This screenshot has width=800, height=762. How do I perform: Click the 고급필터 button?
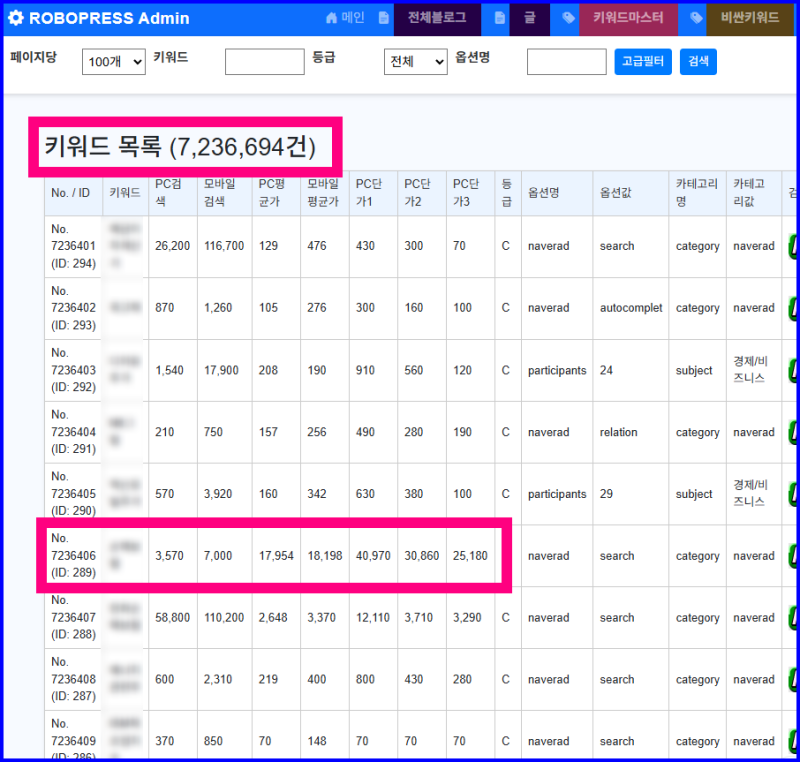point(643,62)
